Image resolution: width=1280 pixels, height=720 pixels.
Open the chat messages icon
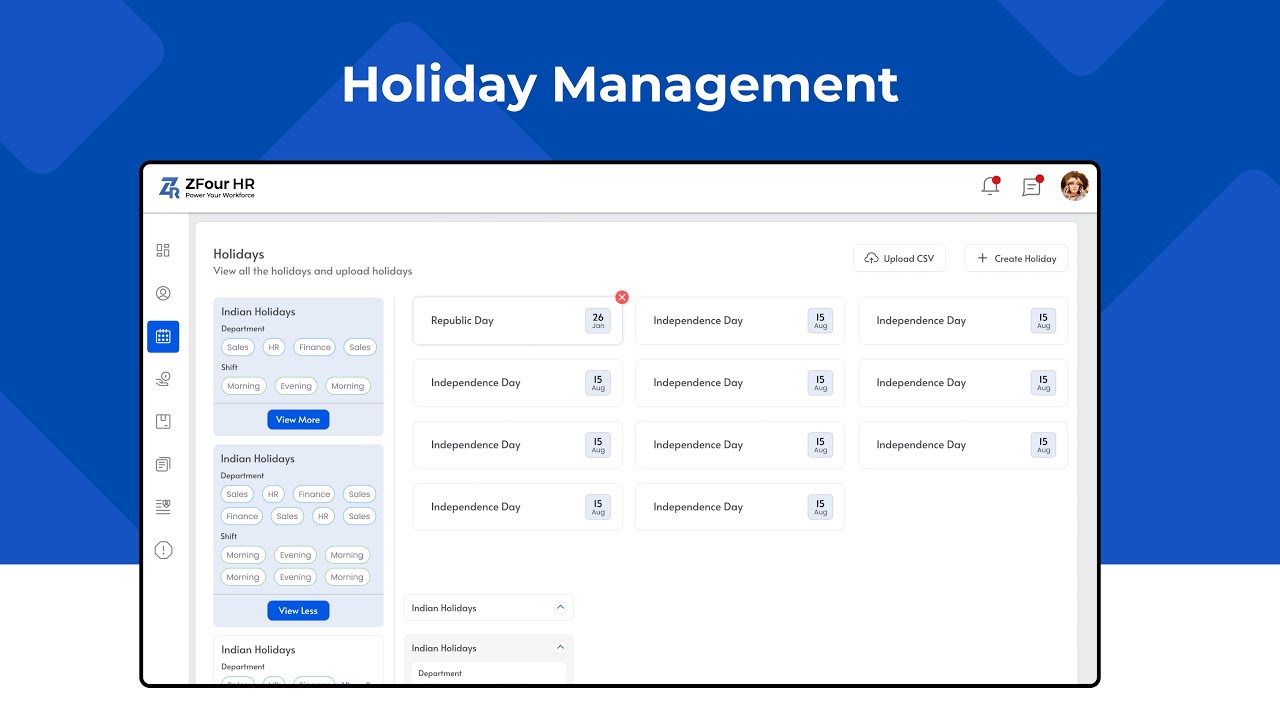tap(1032, 186)
